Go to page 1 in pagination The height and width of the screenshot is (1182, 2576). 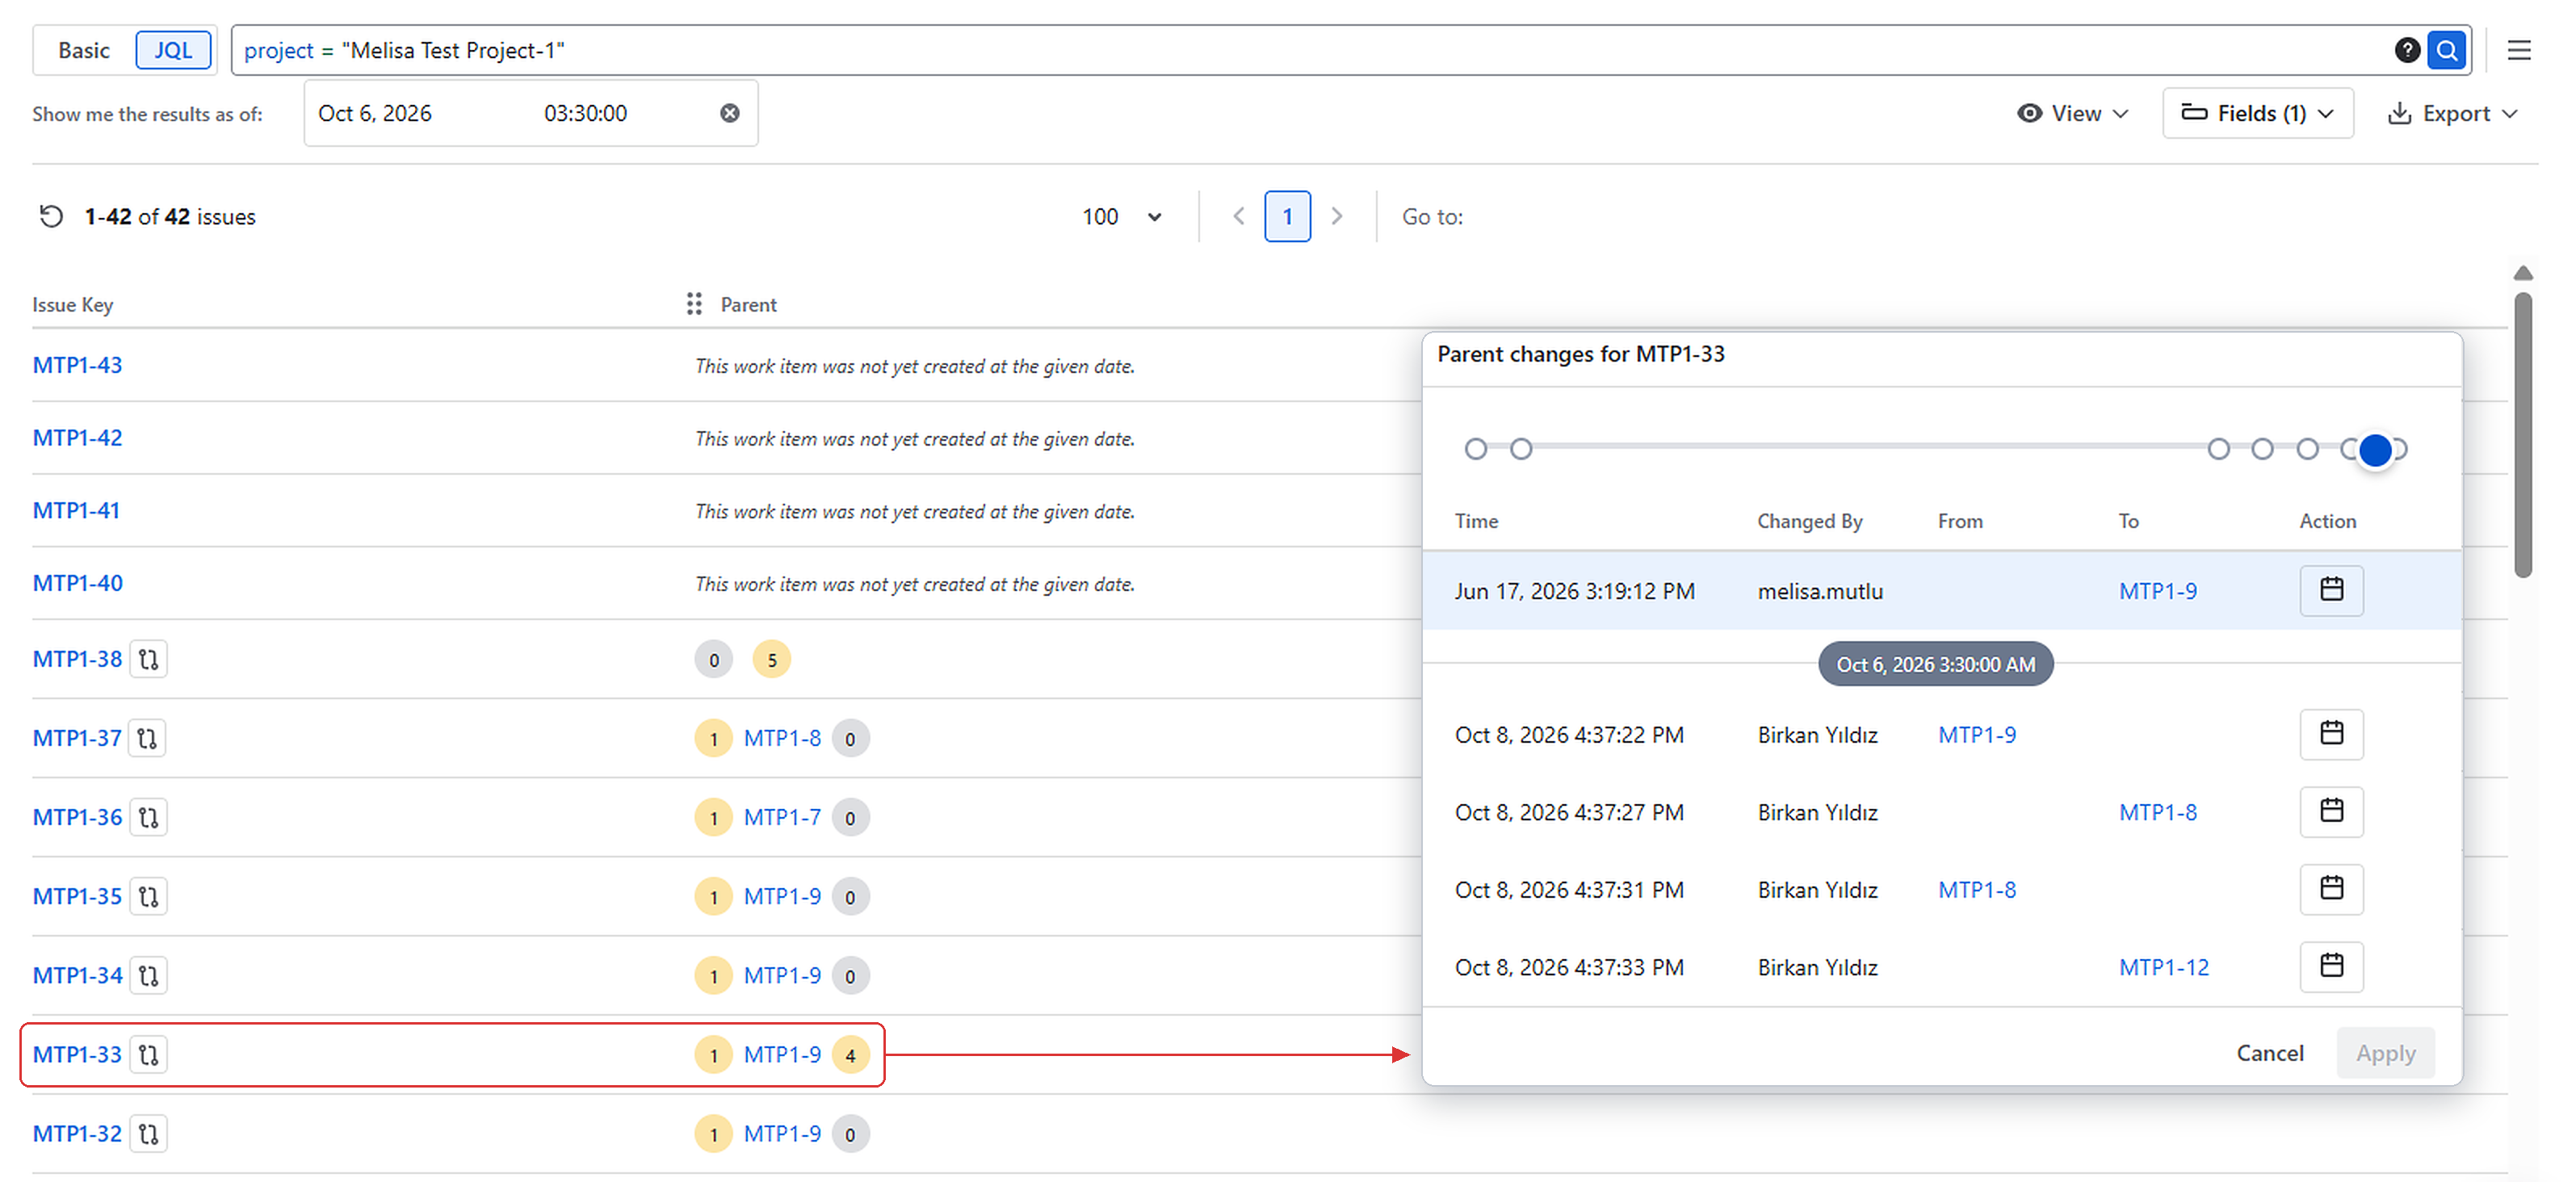coord(1287,216)
